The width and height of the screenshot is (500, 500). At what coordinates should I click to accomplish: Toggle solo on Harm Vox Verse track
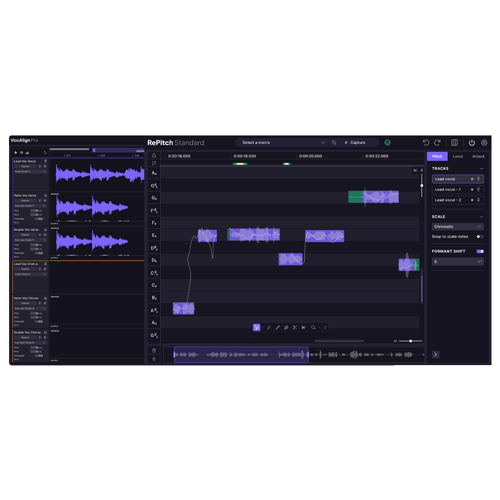(40, 201)
